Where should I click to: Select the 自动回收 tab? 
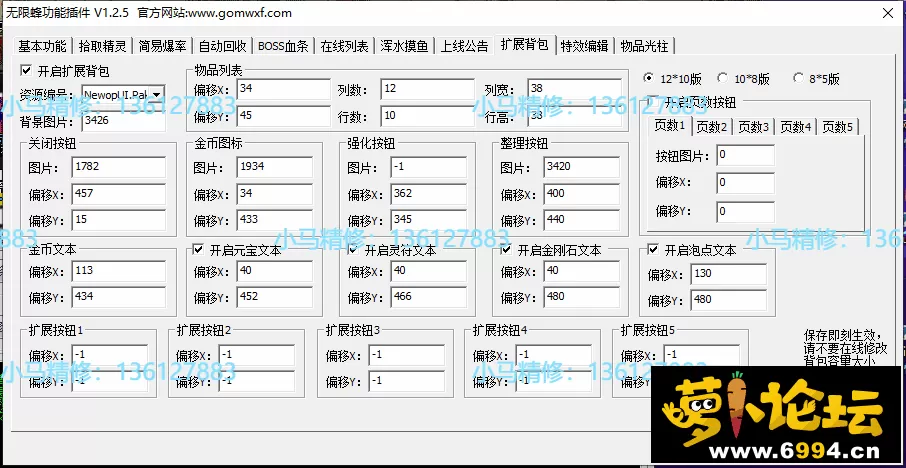point(222,46)
